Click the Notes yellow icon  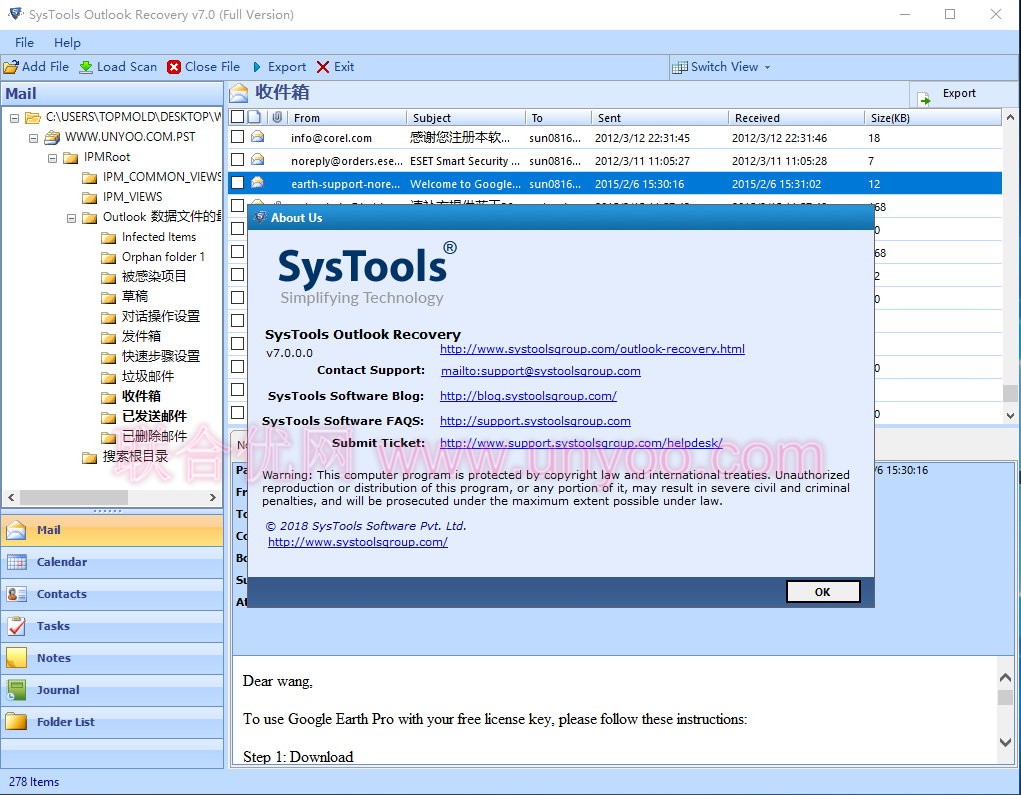click(16, 658)
